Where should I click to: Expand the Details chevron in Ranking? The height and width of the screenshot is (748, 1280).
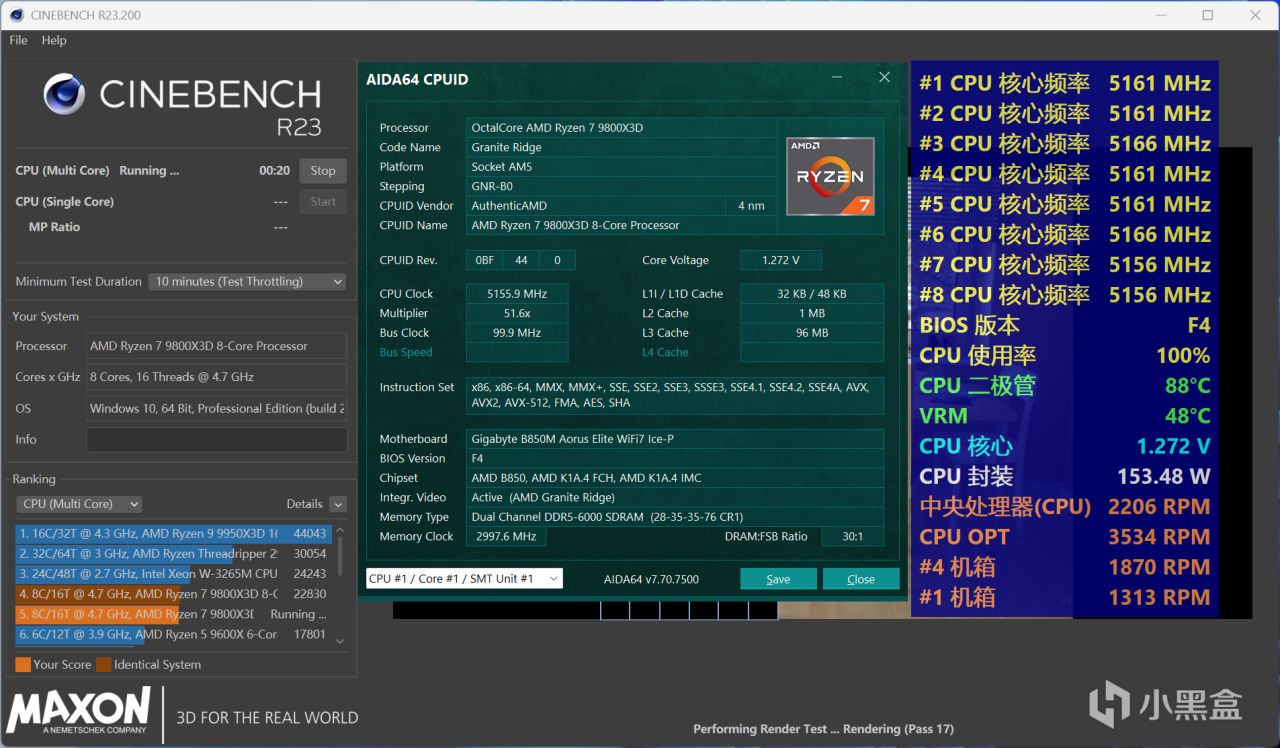tap(338, 504)
